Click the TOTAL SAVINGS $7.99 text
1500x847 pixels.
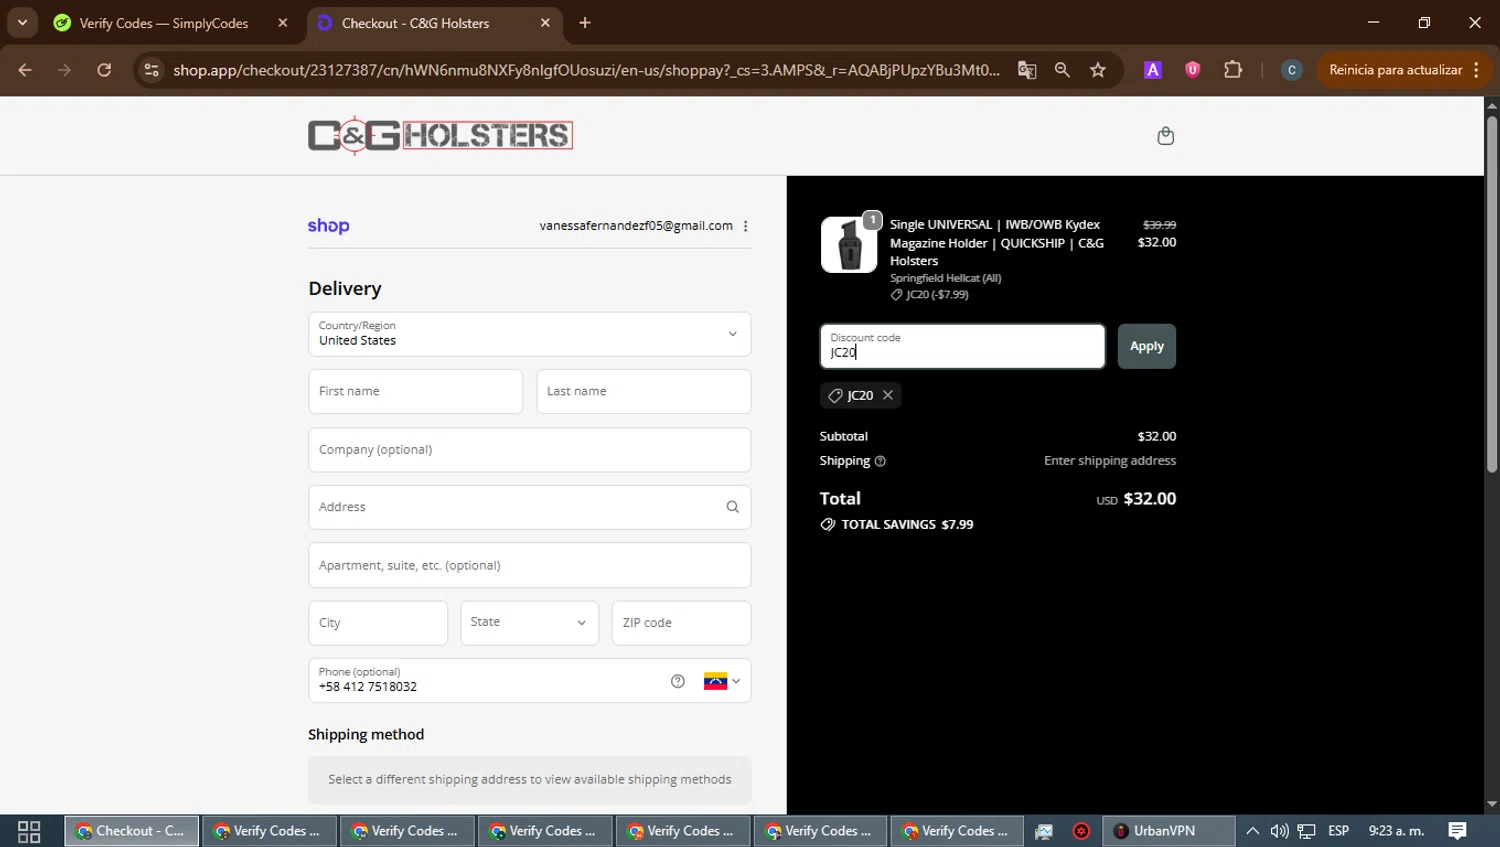point(907,525)
